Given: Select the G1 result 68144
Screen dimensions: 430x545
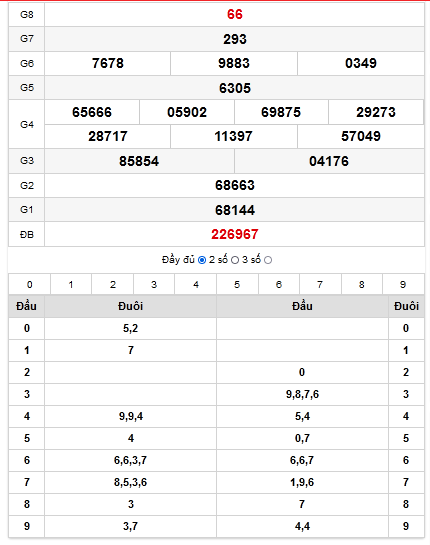Looking at the screenshot, I should tap(235, 210).
